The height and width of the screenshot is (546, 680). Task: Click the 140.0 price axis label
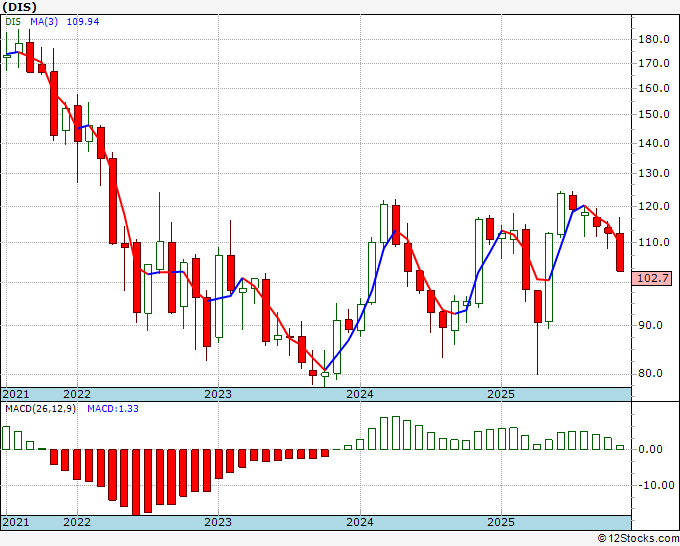tap(654, 143)
